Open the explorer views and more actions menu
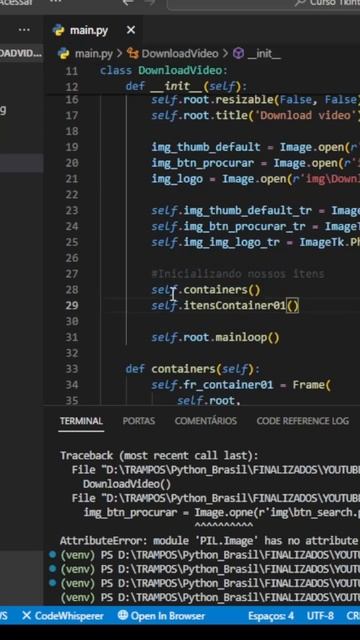Screen dimensions: 360x640 24,30
